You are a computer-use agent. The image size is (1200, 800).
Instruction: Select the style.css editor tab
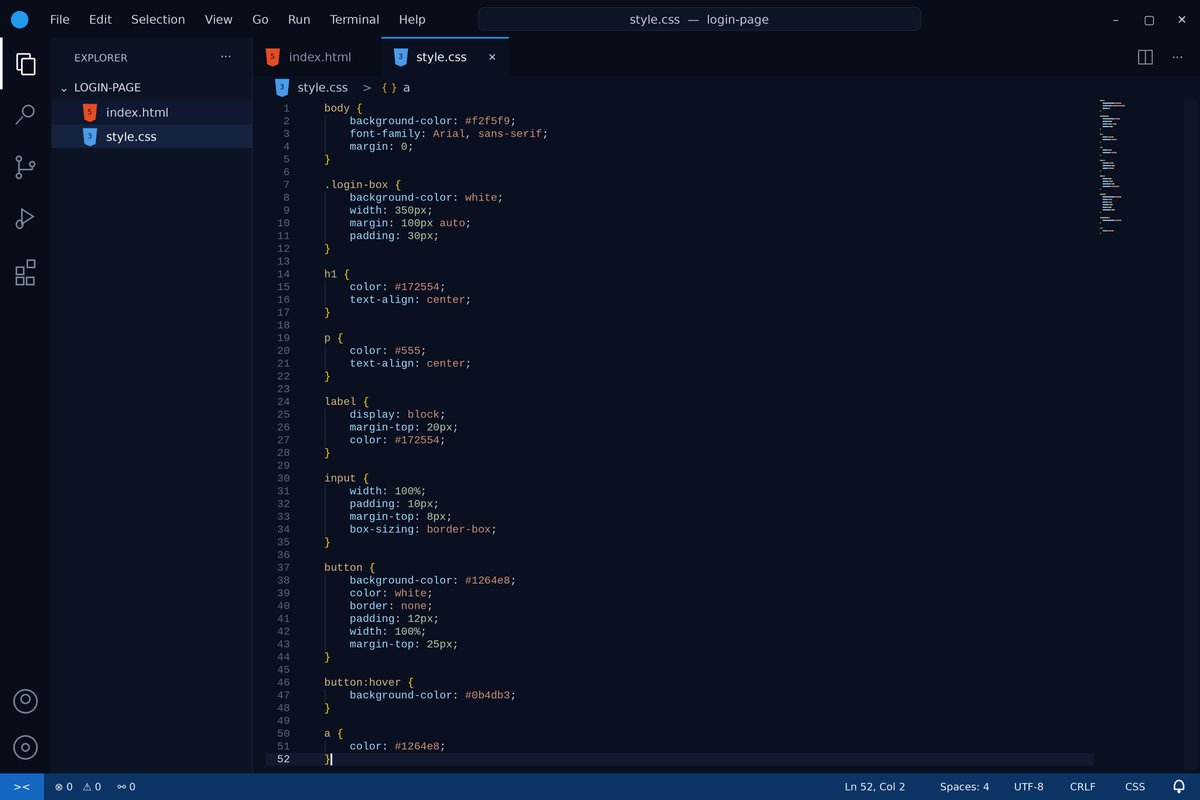click(x=445, y=57)
